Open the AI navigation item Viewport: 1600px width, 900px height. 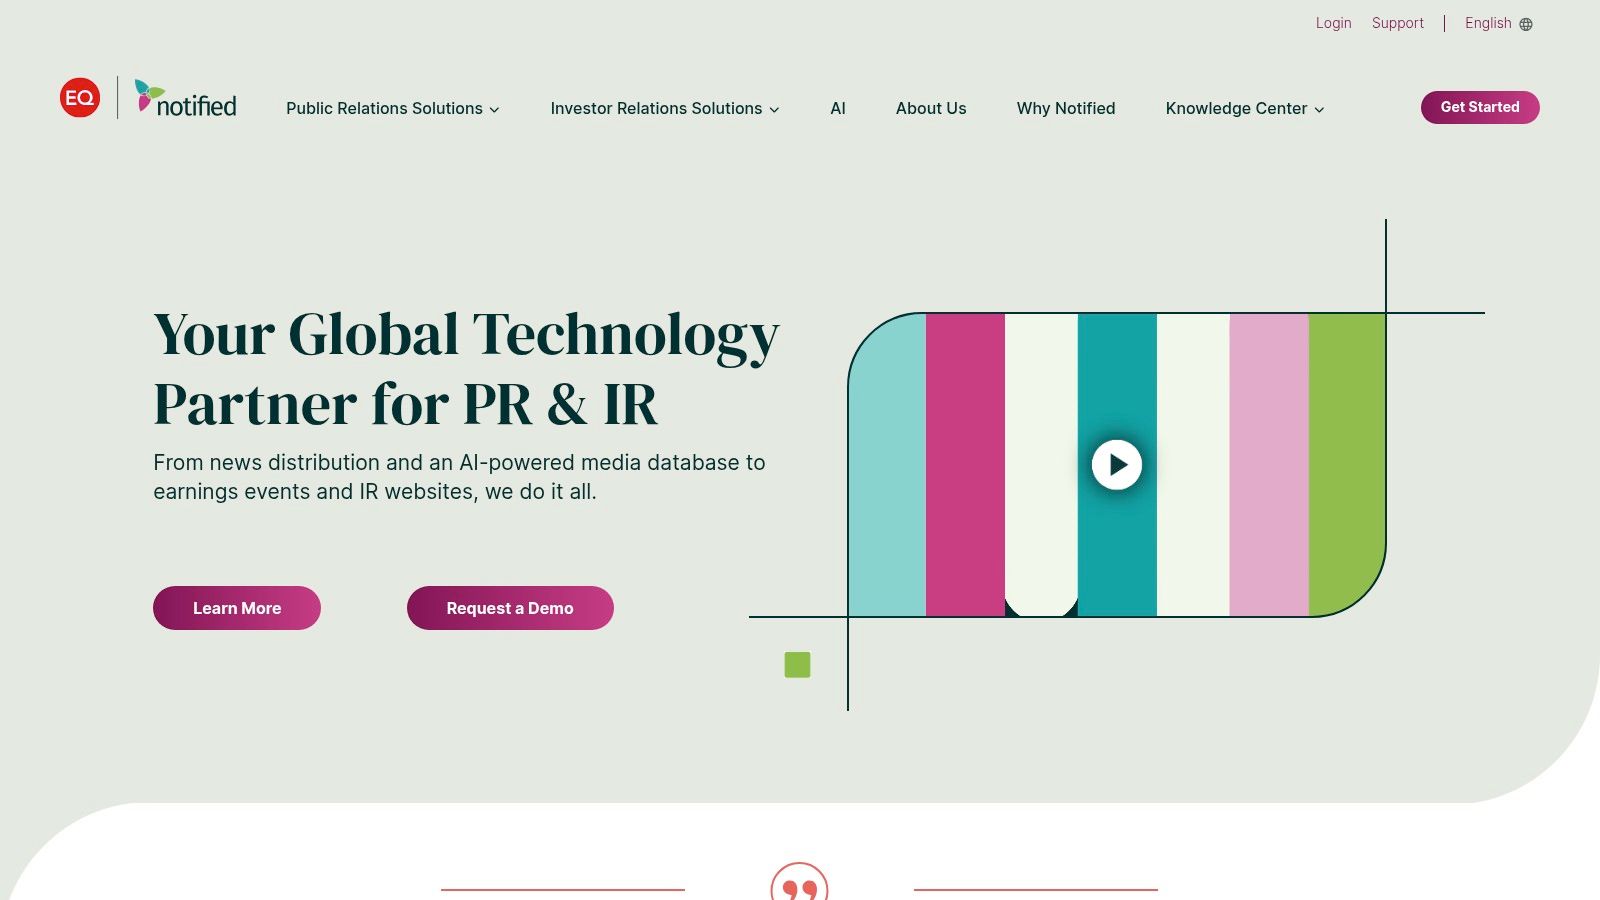click(838, 108)
